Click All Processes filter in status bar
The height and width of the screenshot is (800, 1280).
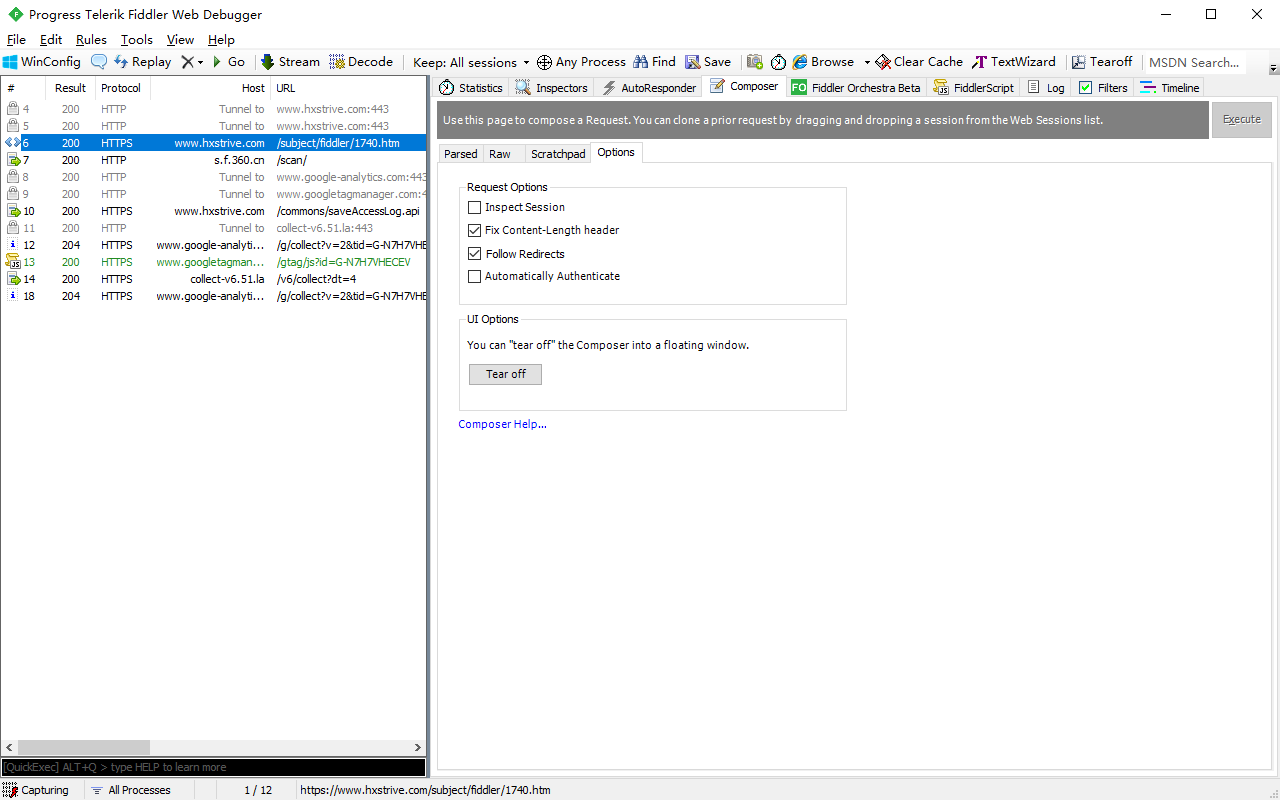130,790
